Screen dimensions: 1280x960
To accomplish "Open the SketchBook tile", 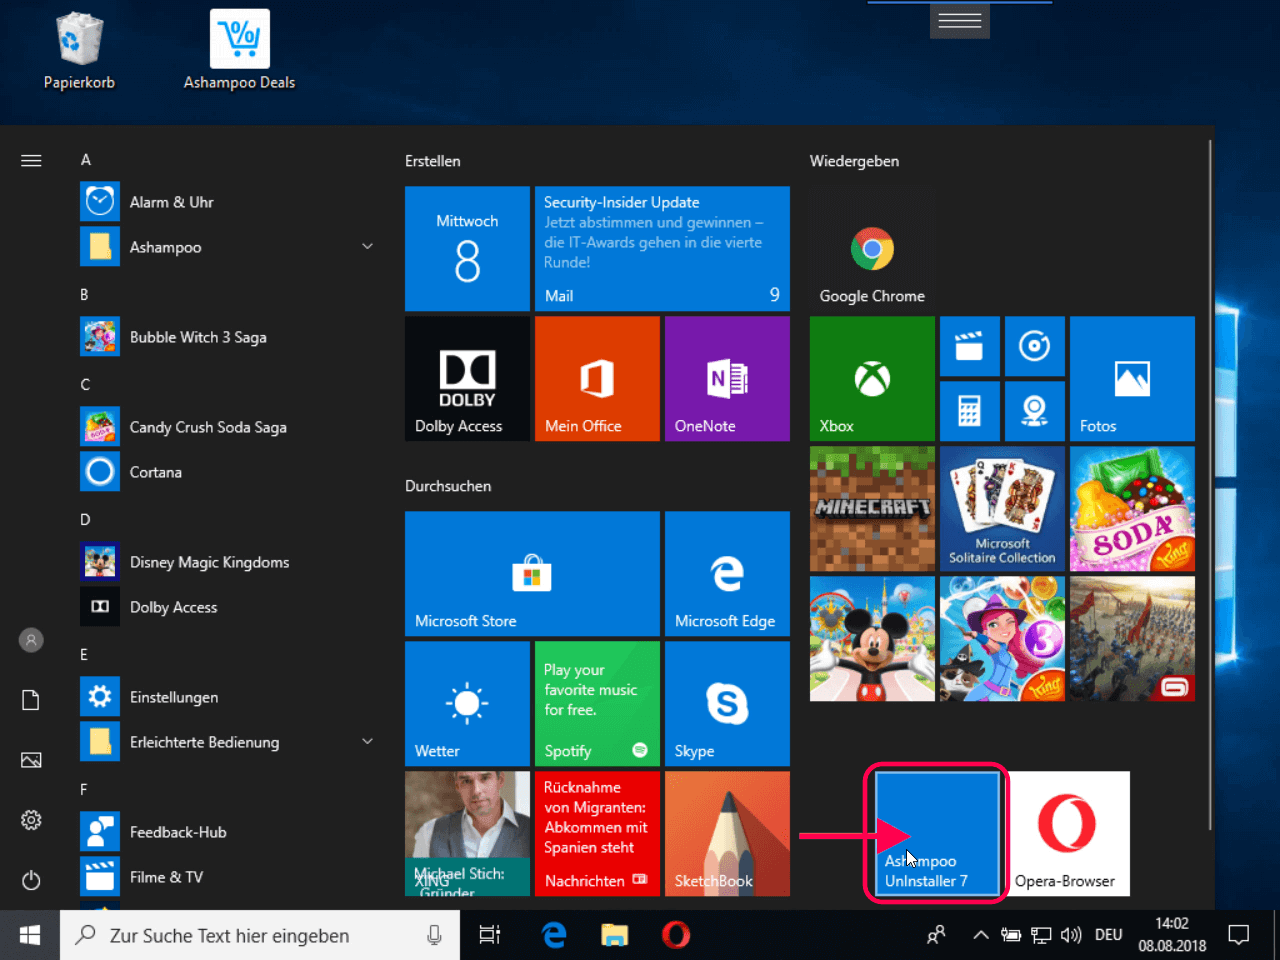I will click(727, 834).
